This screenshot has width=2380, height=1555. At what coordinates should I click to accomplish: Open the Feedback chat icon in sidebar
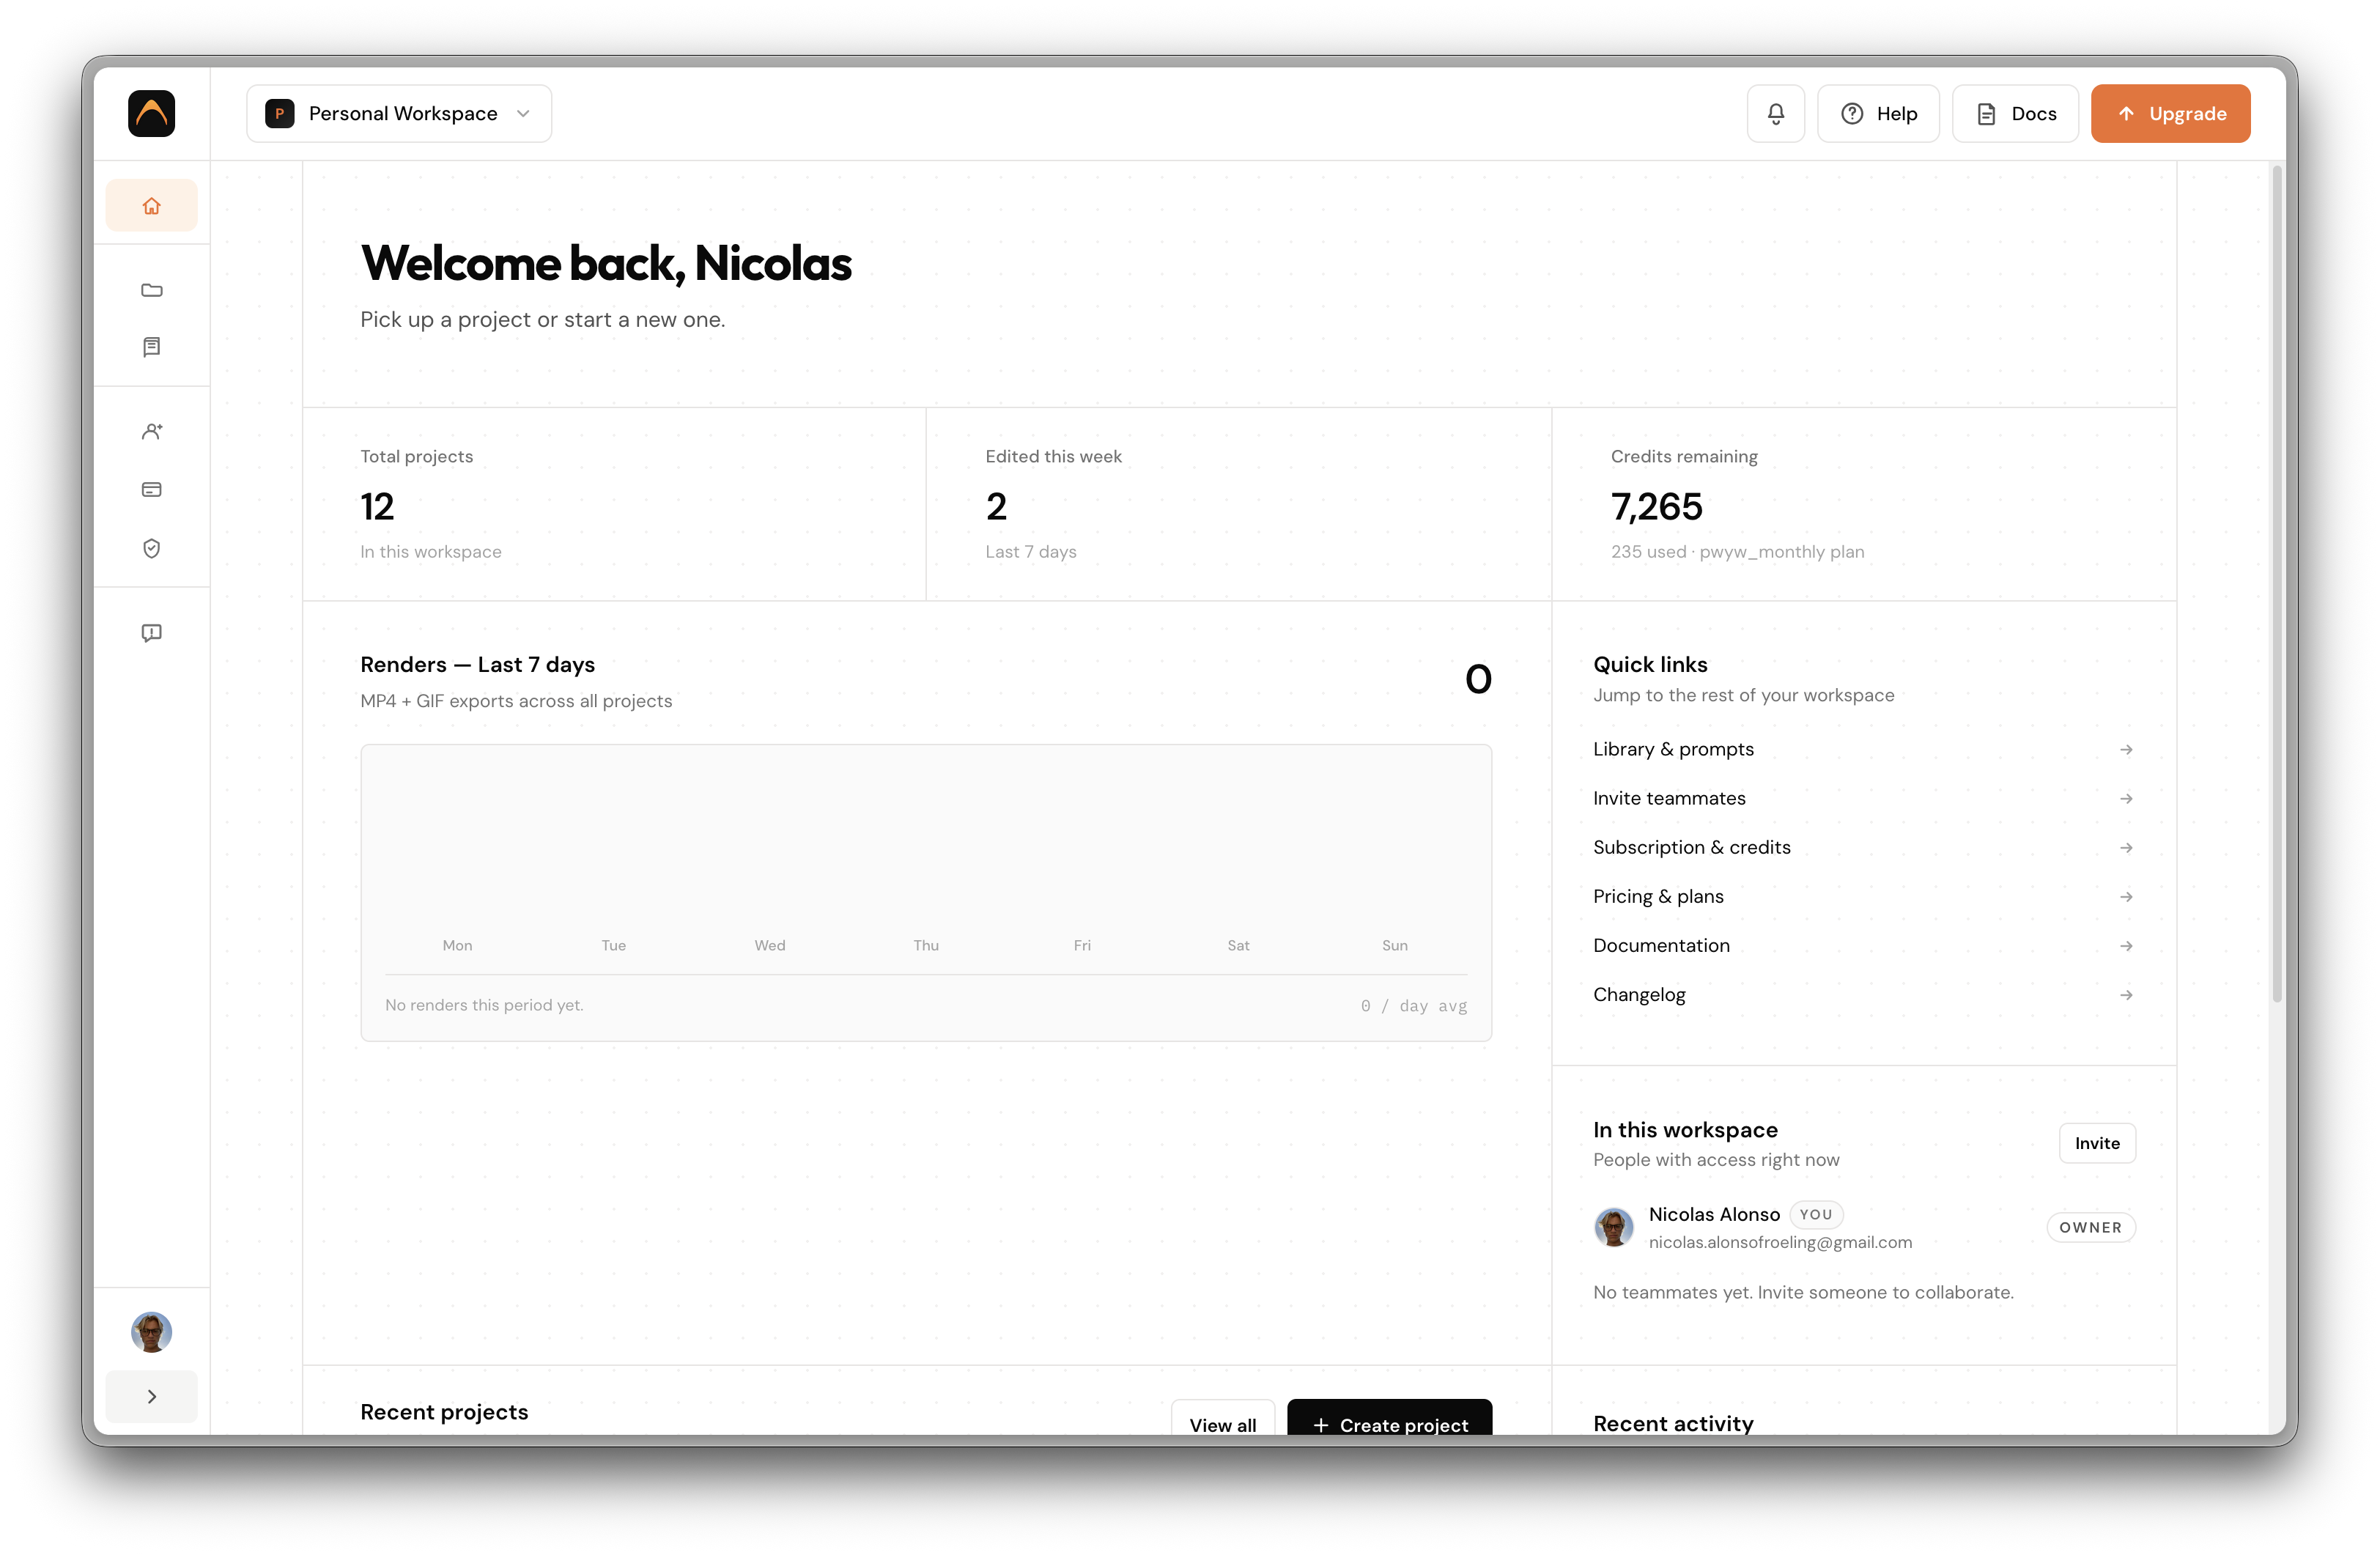tap(152, 633)
